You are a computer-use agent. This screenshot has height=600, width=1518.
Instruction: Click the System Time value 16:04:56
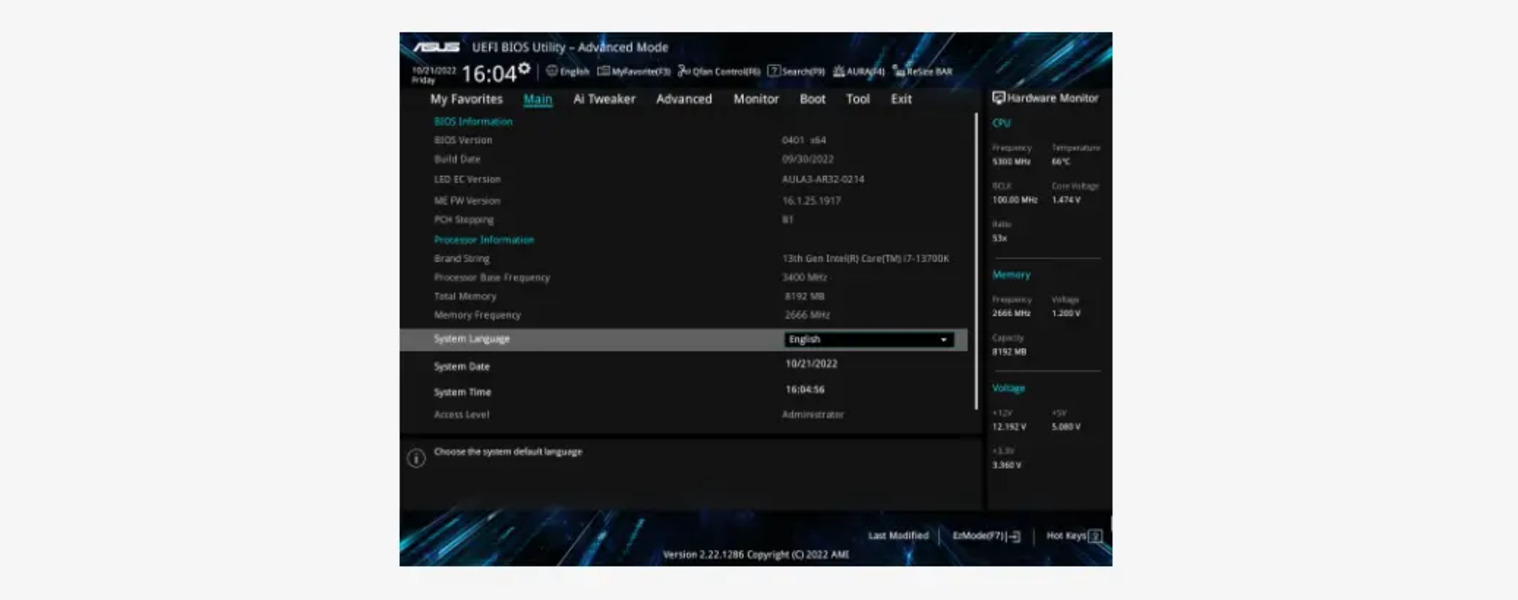pos(805,390)
